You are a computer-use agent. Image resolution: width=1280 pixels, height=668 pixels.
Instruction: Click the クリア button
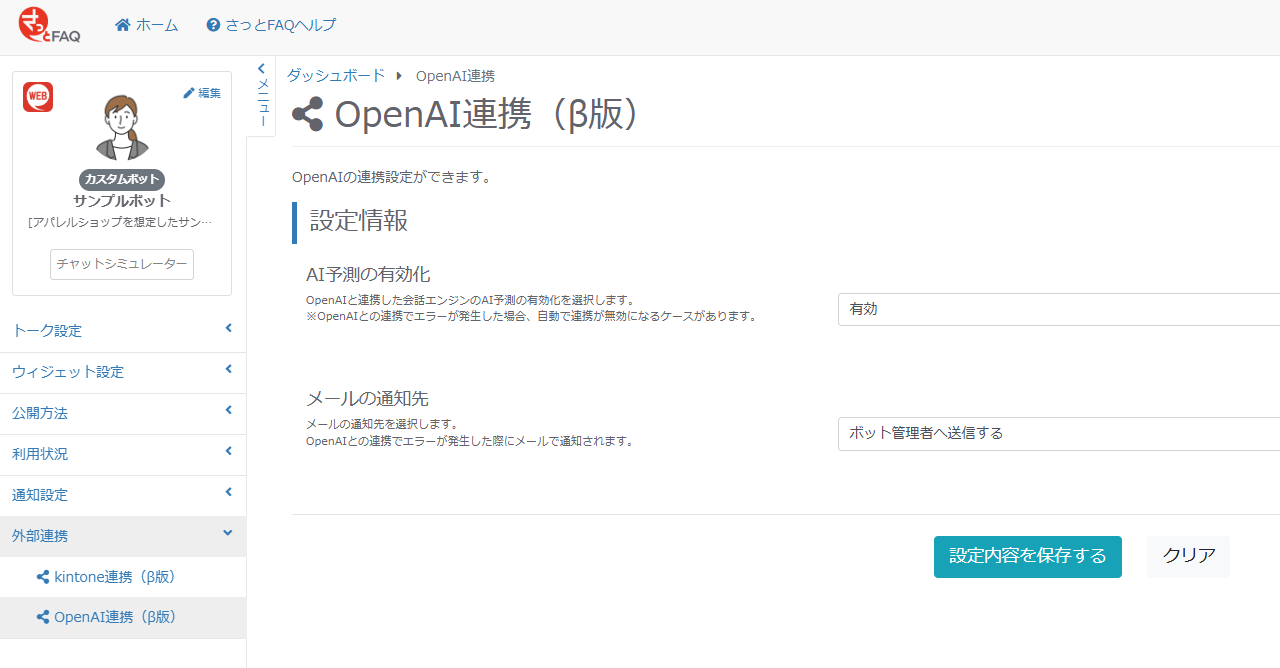click(x=1188, y=556)
